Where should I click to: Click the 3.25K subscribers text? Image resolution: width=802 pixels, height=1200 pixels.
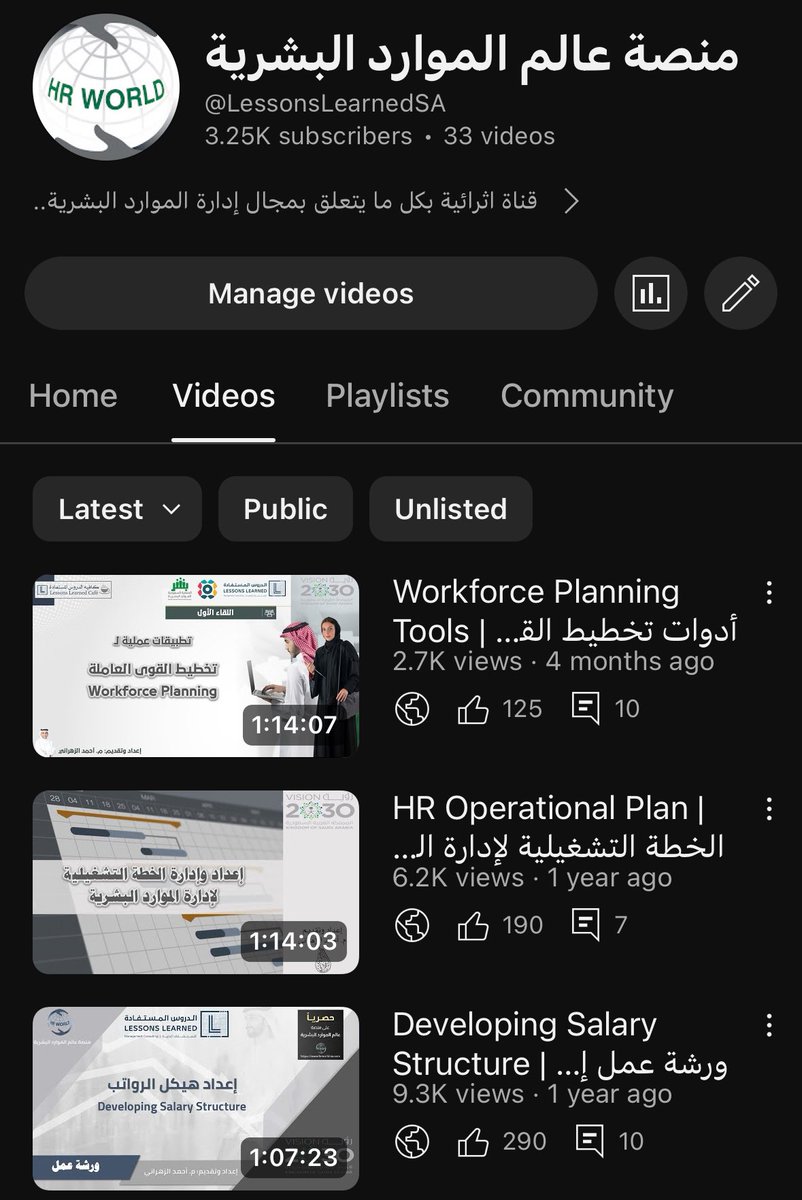pos(308,136)
